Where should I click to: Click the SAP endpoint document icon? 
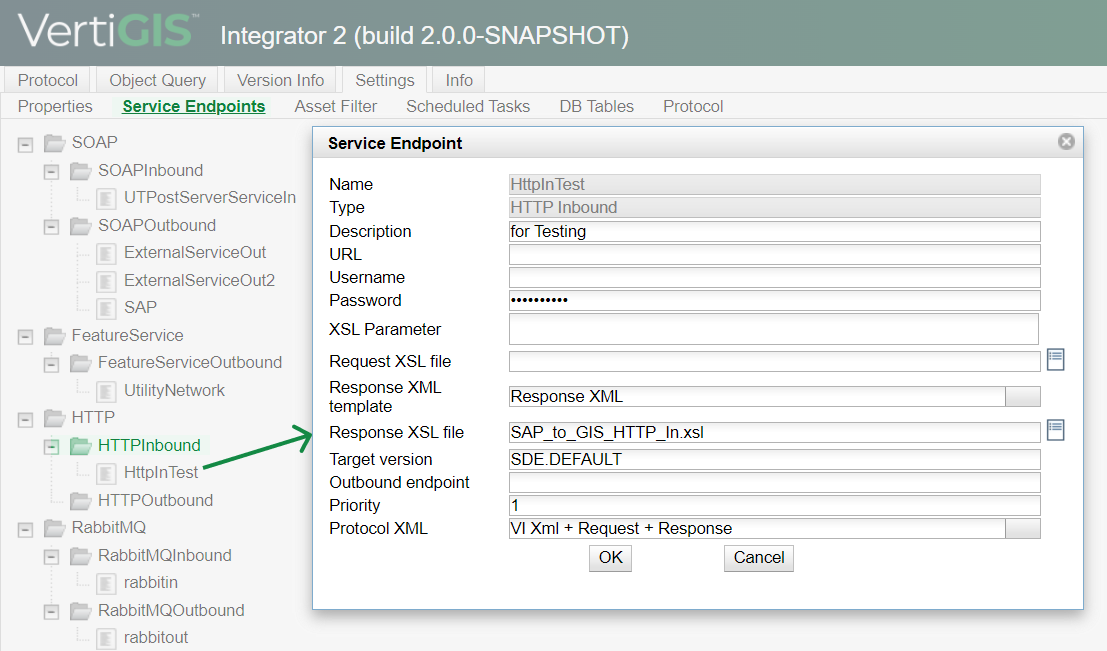(106, 309)
